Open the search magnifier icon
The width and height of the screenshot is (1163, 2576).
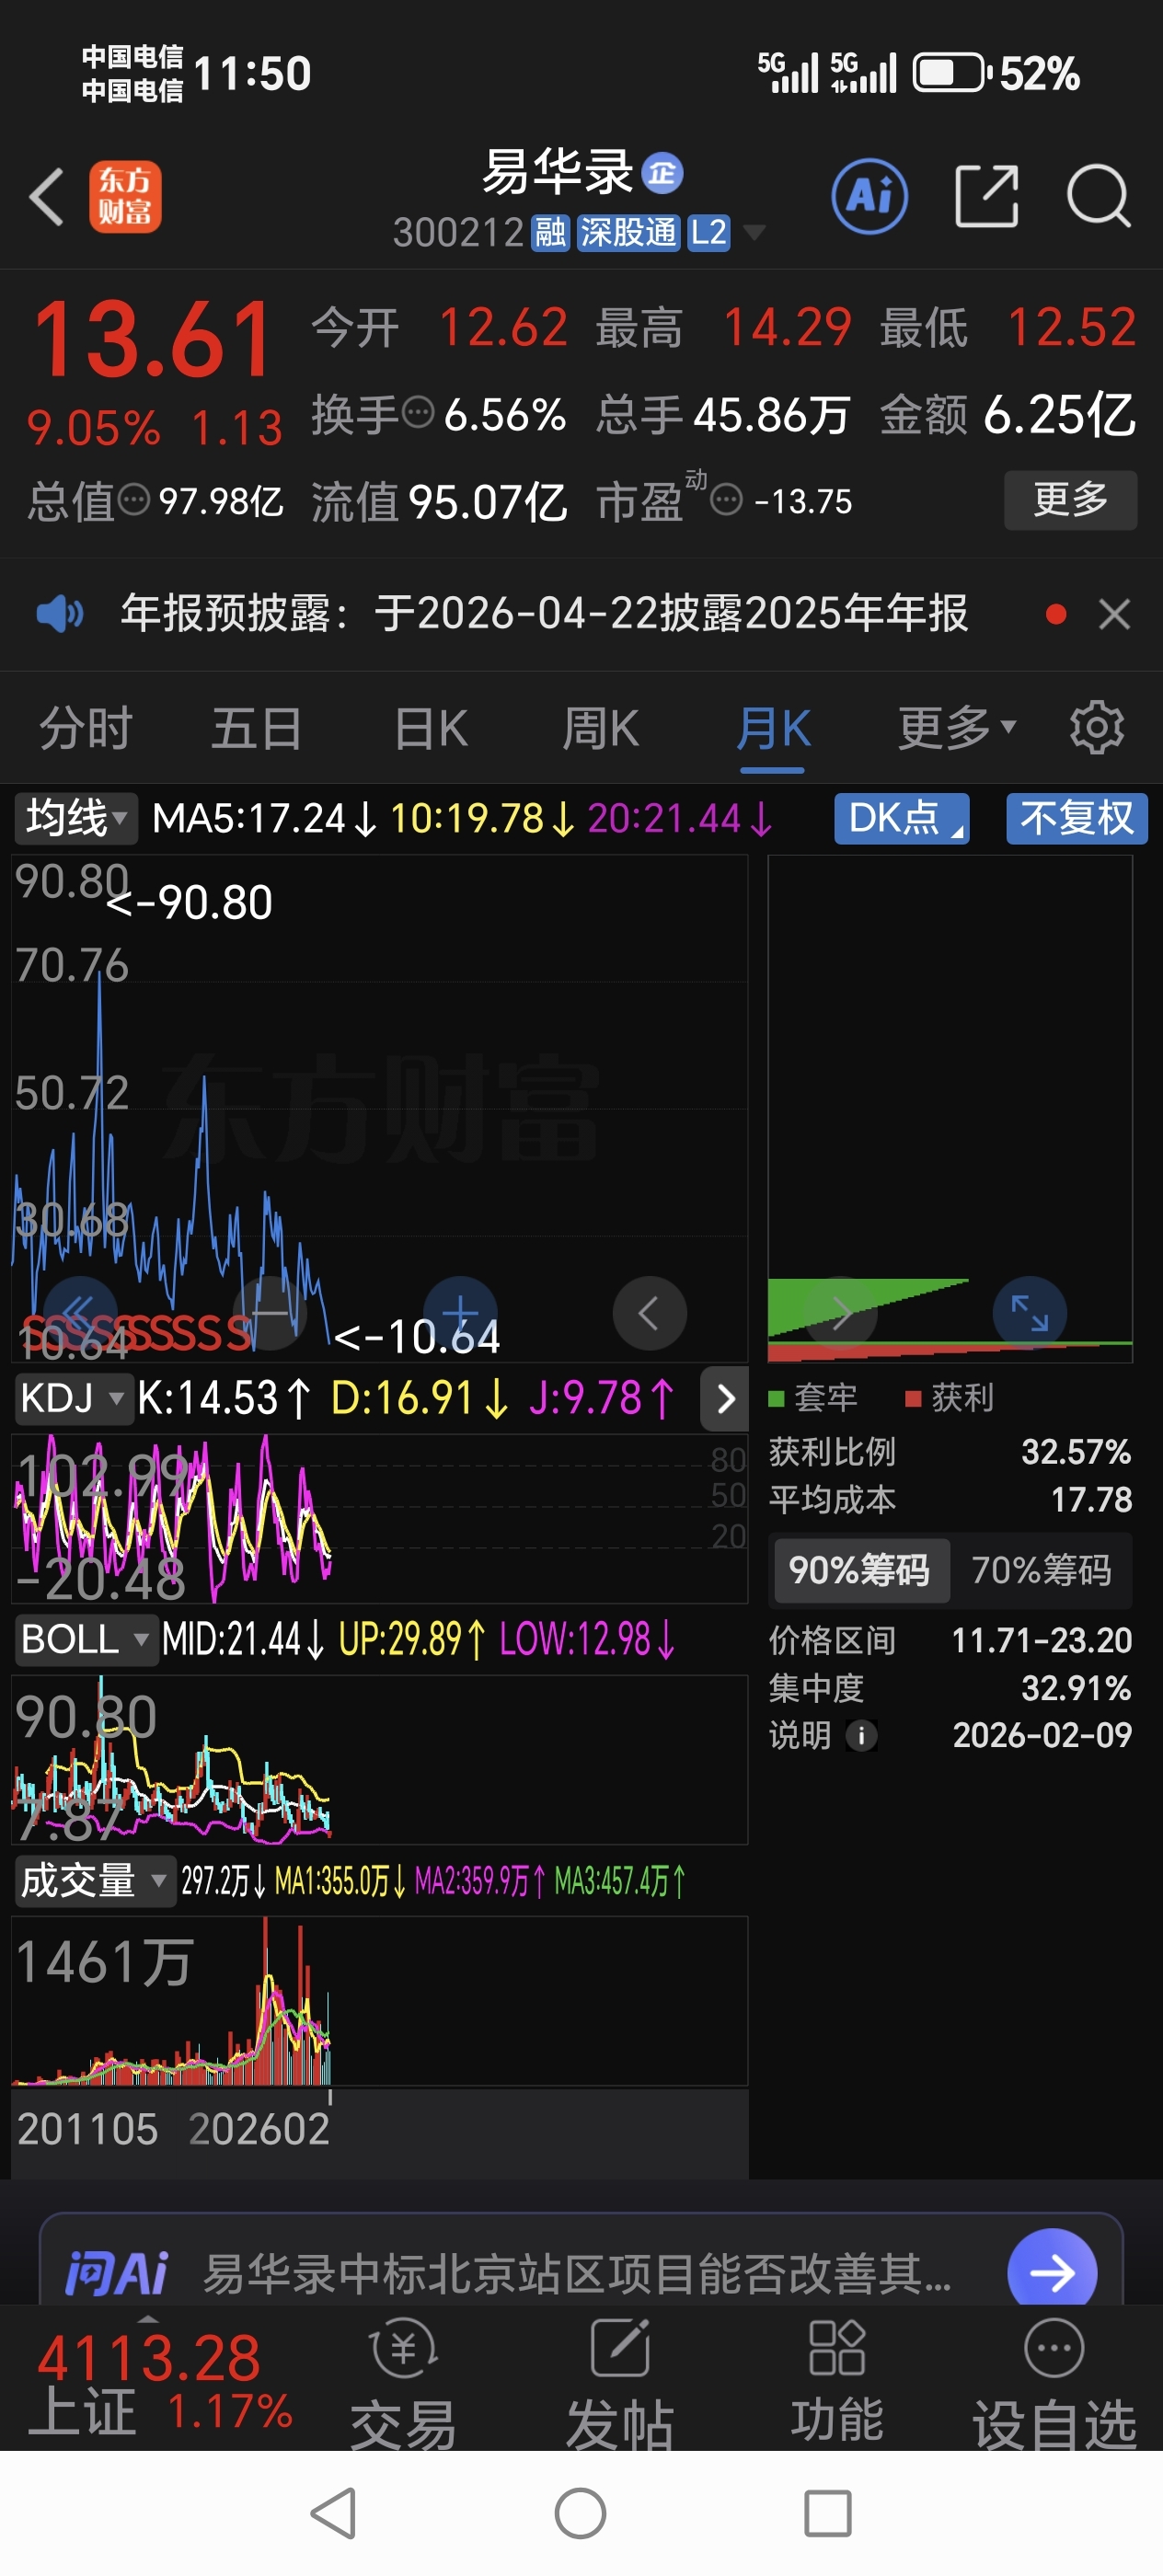point(1098,197)
